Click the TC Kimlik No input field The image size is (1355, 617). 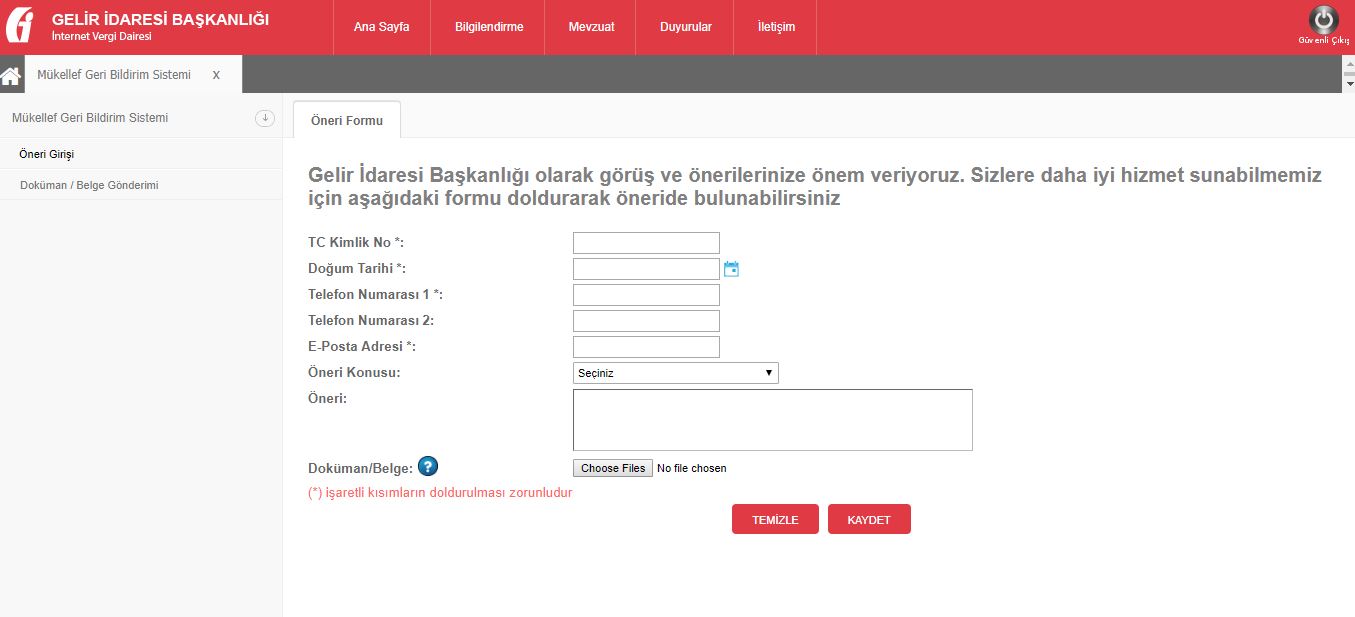tap(645, 242)
